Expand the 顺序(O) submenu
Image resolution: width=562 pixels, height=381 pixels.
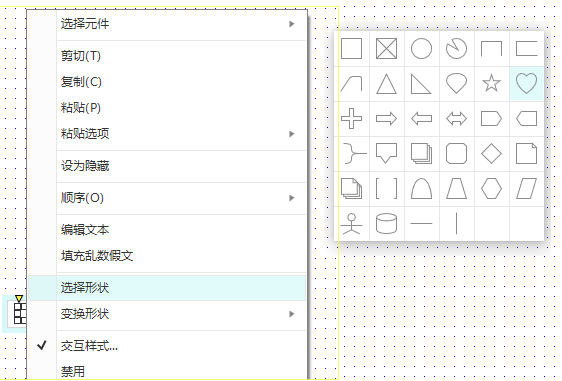click(167, 198)
